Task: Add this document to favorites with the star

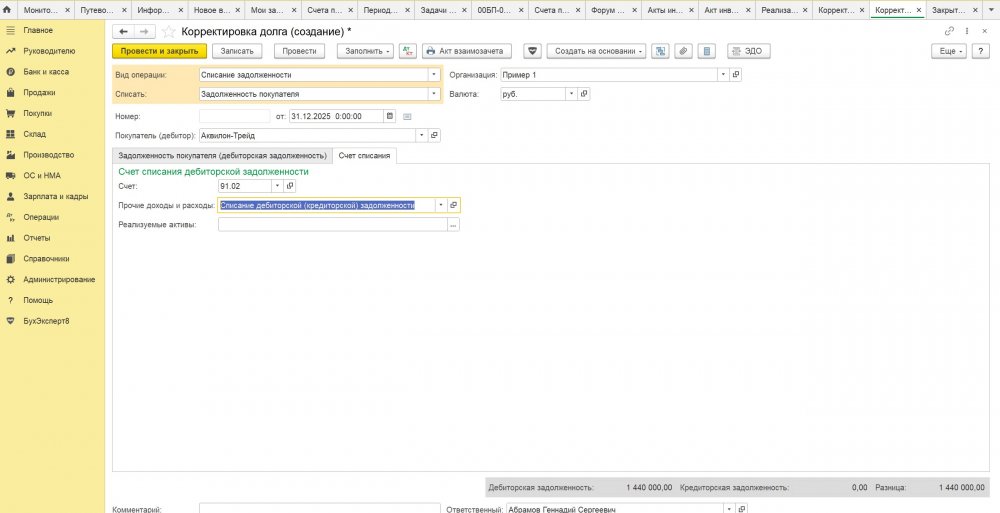Action: (168, 31)
